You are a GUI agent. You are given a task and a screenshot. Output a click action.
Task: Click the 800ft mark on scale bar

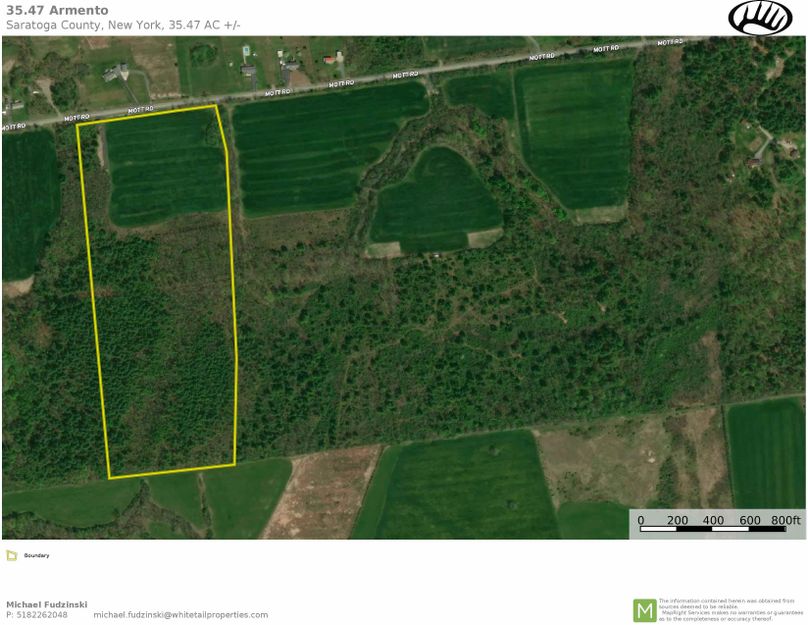785,520
